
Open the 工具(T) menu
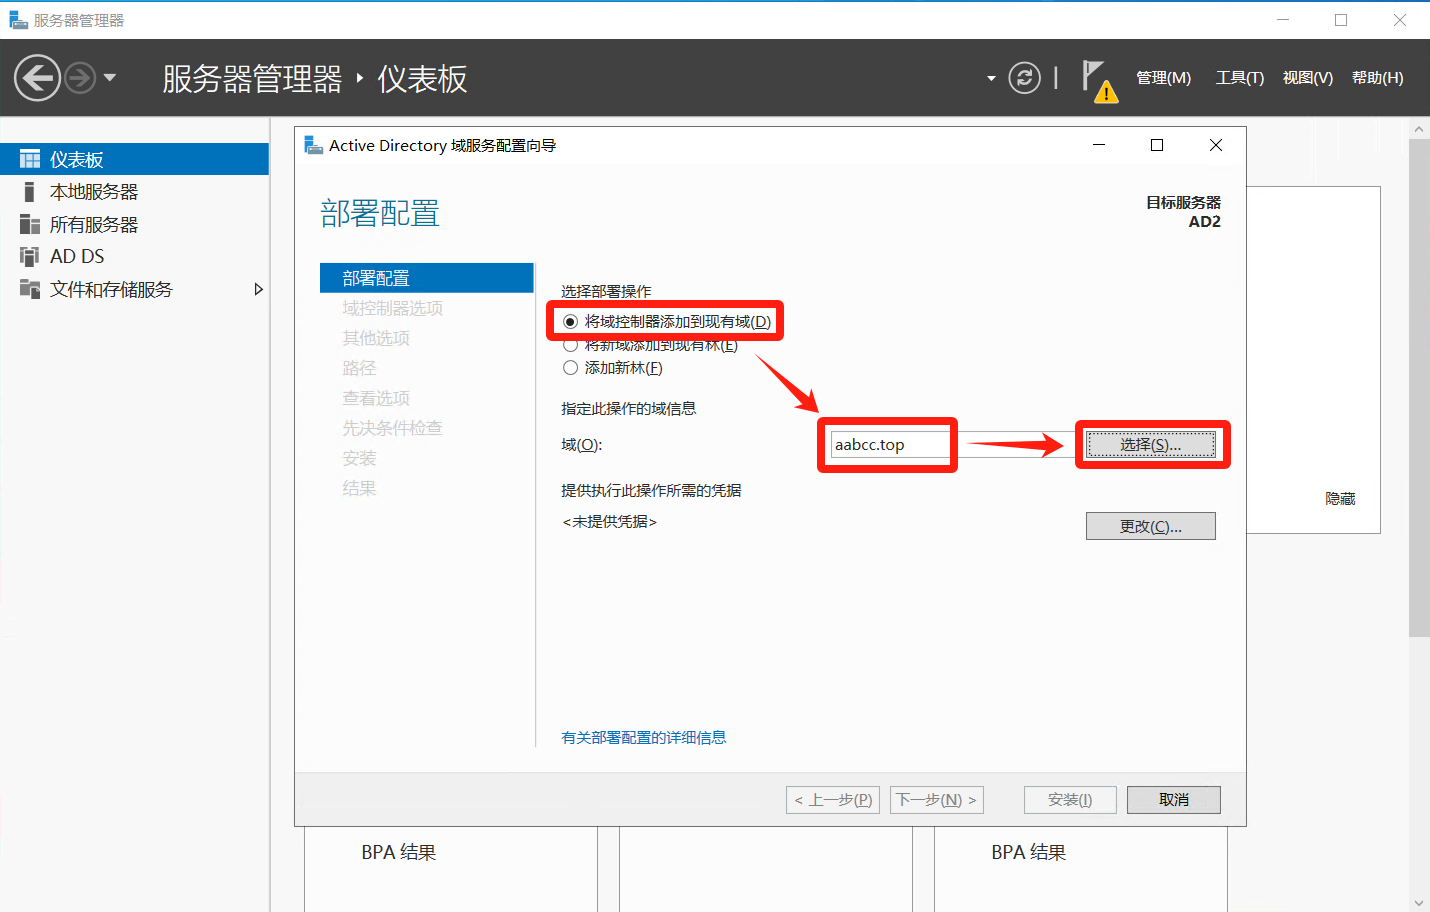[x=1239, y=78]
